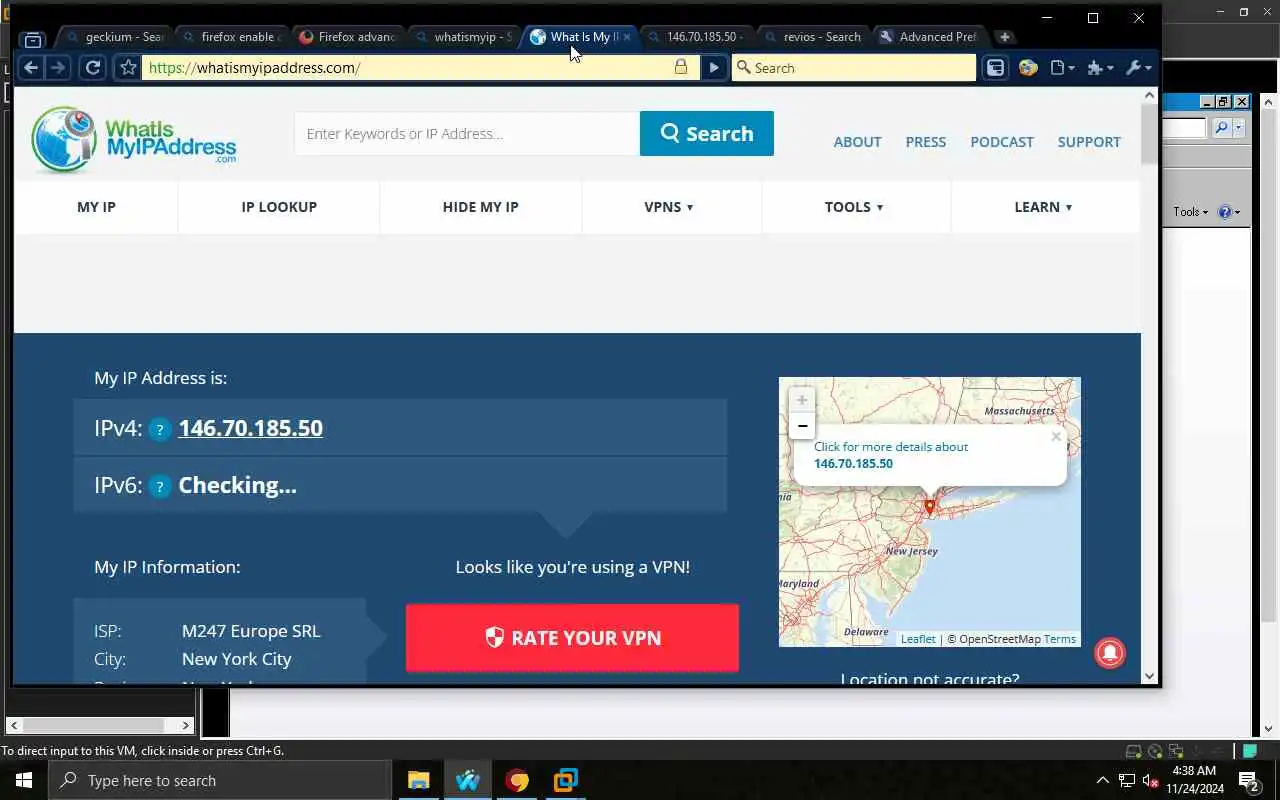This screenshot has height=800, width=1280.
Task: Click the WhatIsMyIPAddress.com logo
Action: tap(134, 139)
